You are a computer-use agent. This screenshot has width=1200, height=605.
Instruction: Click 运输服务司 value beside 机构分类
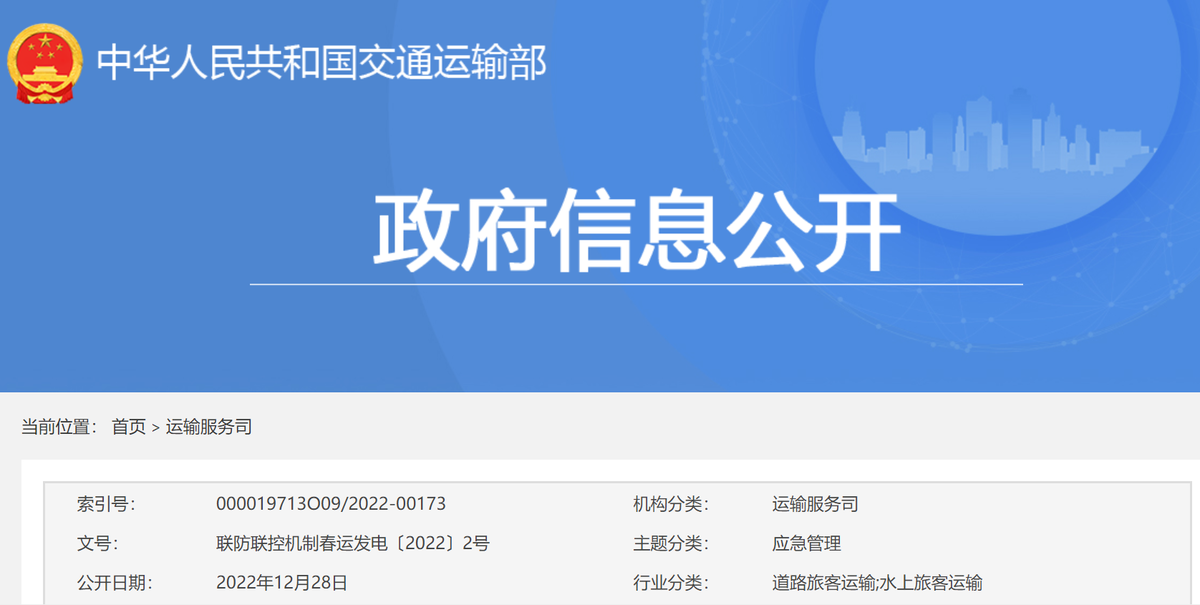tap(815, 504)
